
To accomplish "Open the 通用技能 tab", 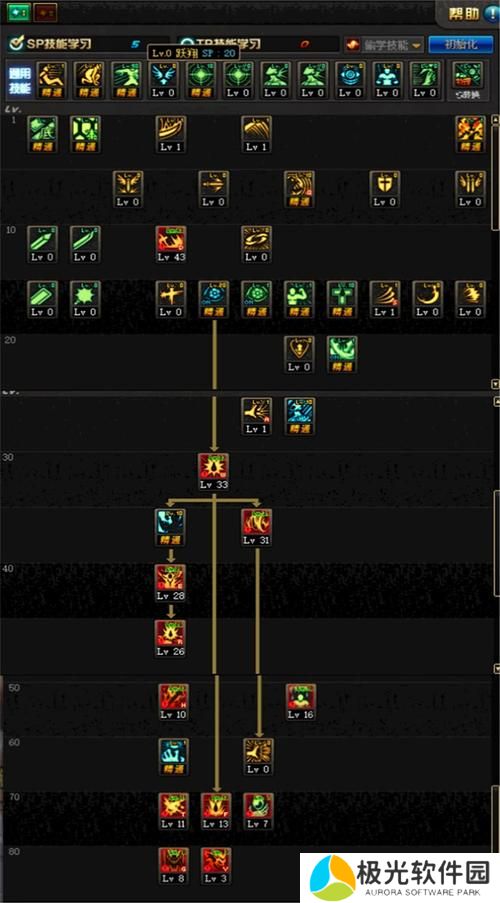I will click(19, 81).
